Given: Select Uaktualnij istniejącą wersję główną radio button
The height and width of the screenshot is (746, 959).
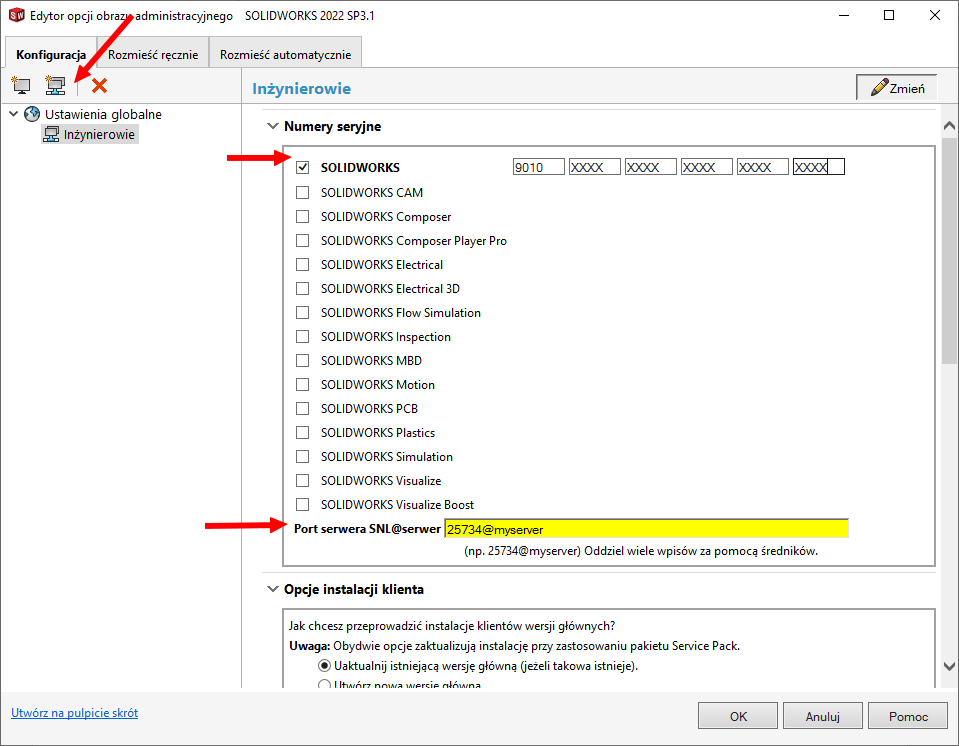Looking at the screenshot, I should pyautogui.click(x=324, y=665).
